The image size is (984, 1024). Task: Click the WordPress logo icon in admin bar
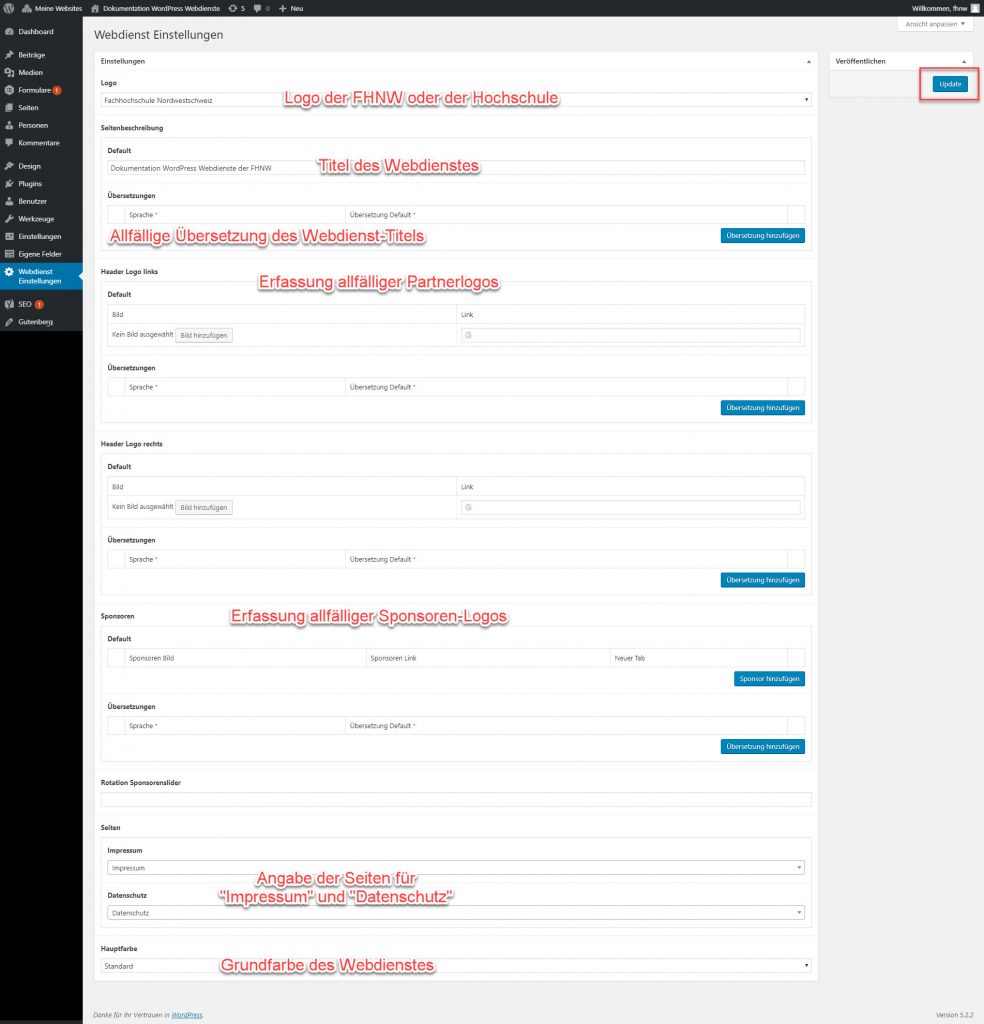pos(9,8)
